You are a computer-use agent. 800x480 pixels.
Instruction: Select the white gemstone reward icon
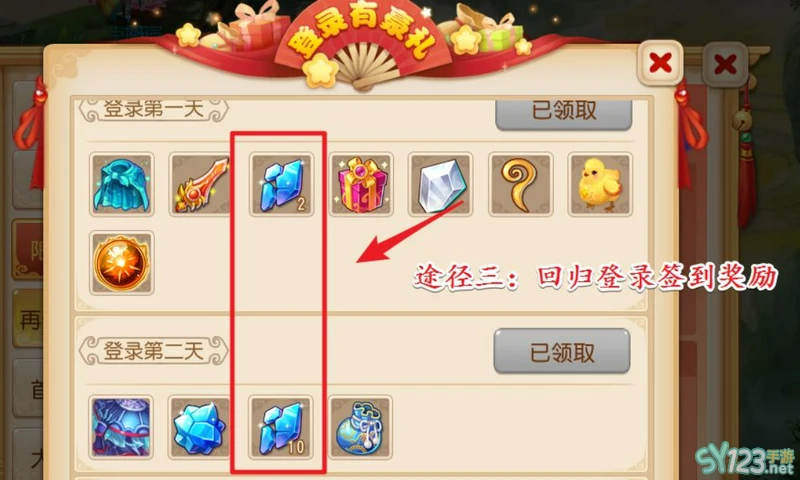pyautogui.click(x=440, y=185)
